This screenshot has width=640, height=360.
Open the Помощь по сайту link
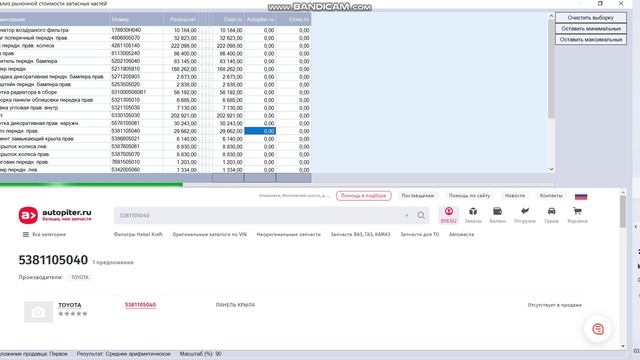[469, 196]
